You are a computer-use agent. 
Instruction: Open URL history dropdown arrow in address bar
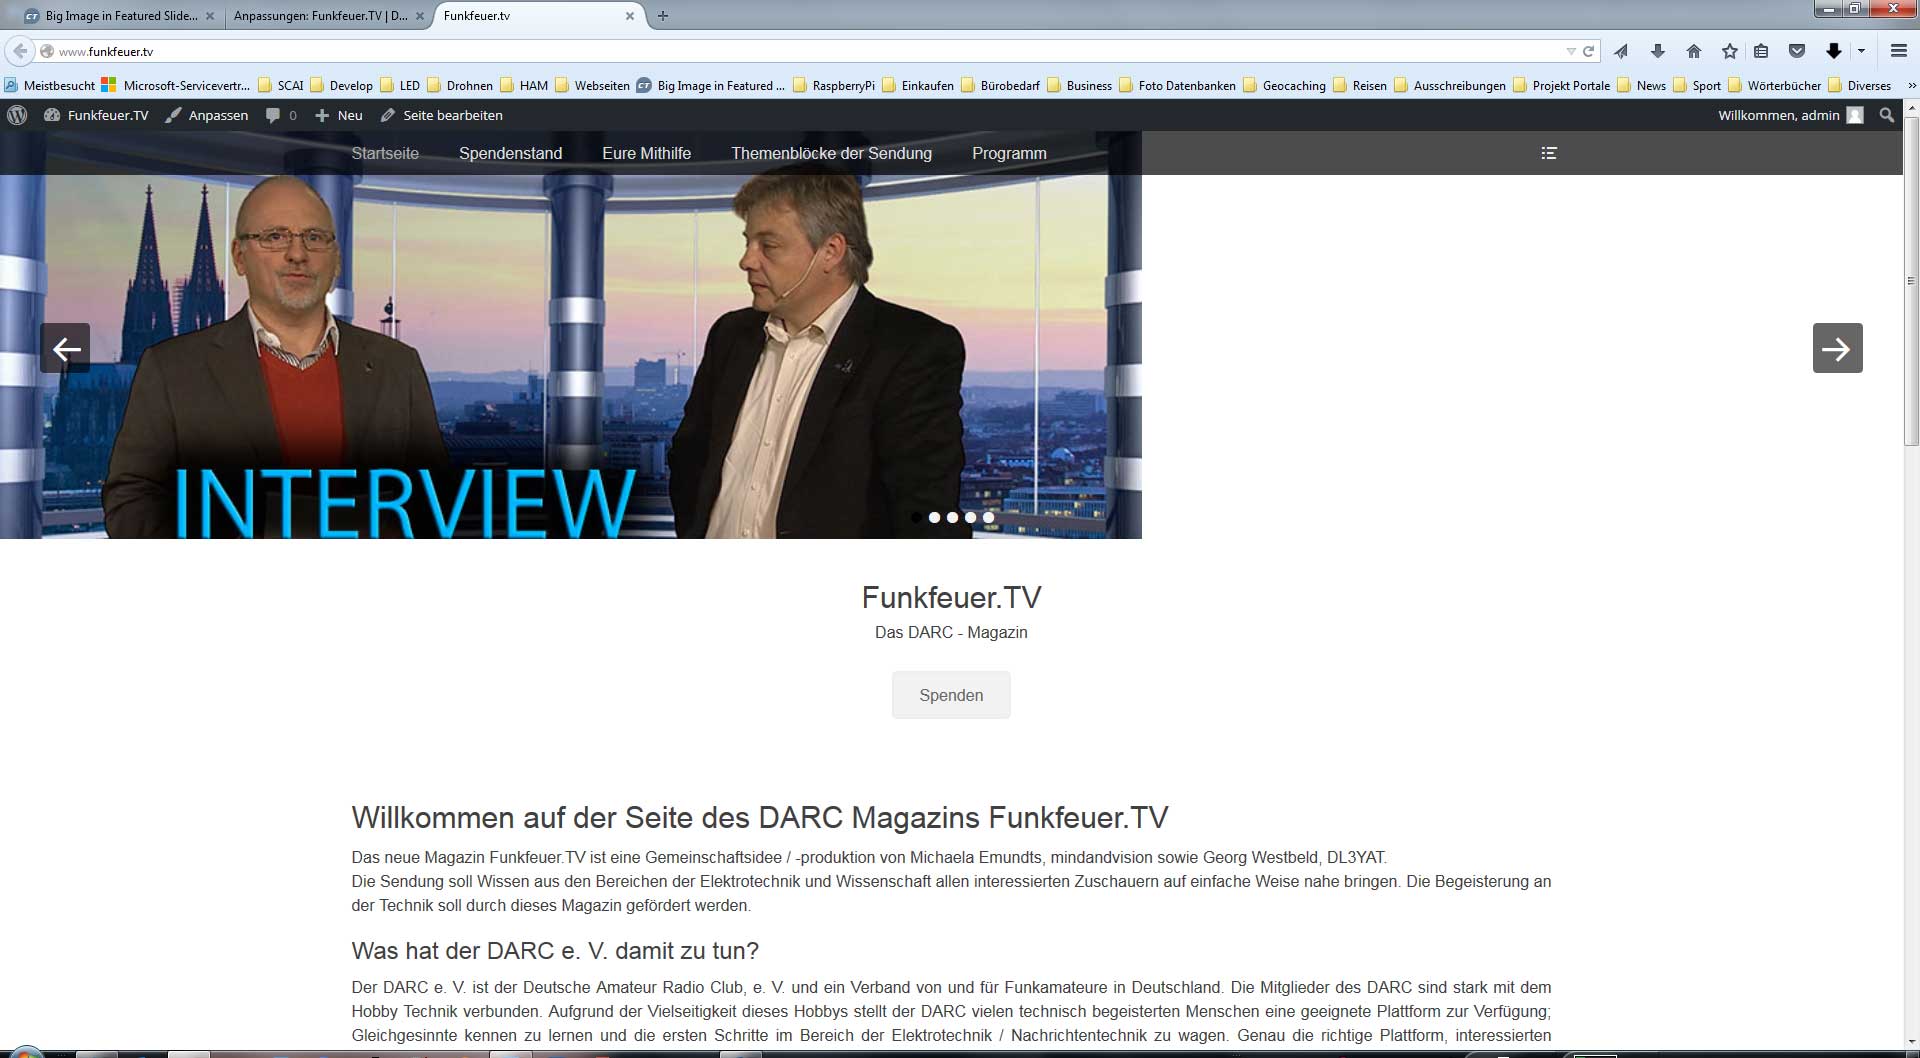click(1571, 51)
